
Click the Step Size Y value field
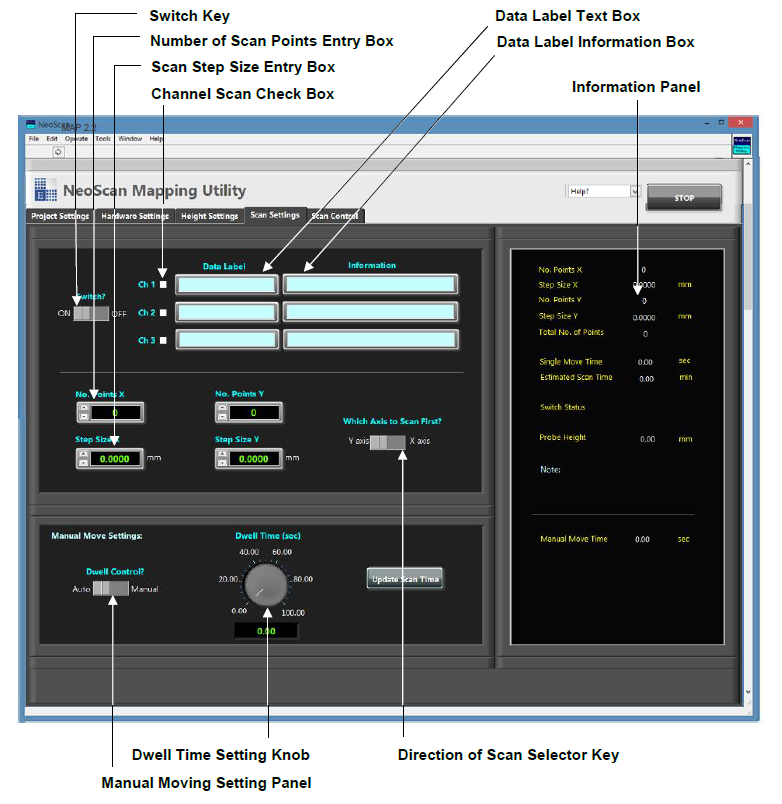coord(254,459)
